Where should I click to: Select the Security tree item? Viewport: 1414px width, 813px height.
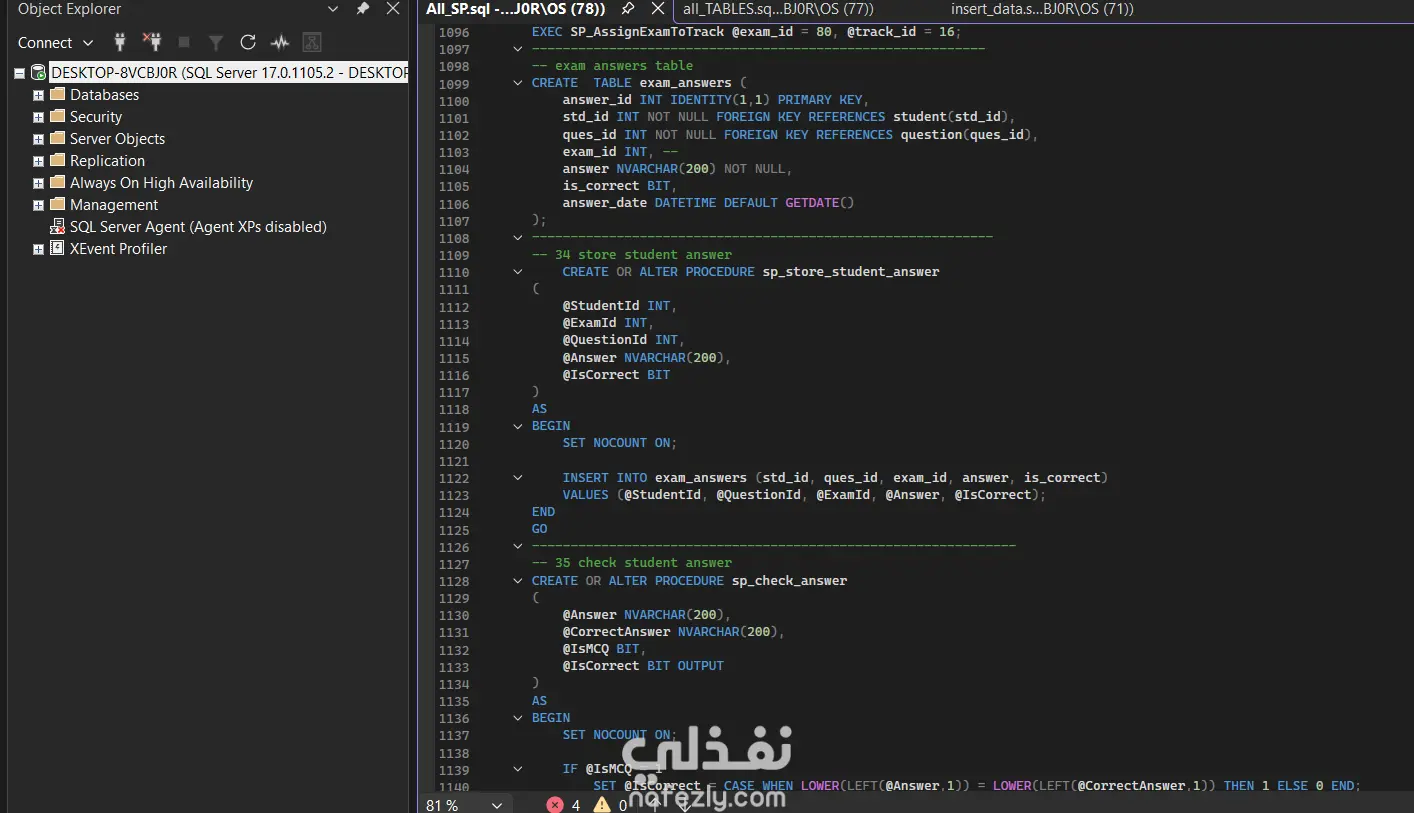95,116
